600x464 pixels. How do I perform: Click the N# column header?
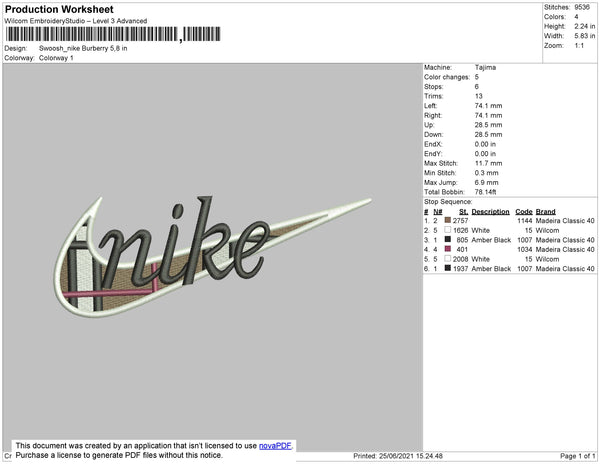[x=438, y=212]
